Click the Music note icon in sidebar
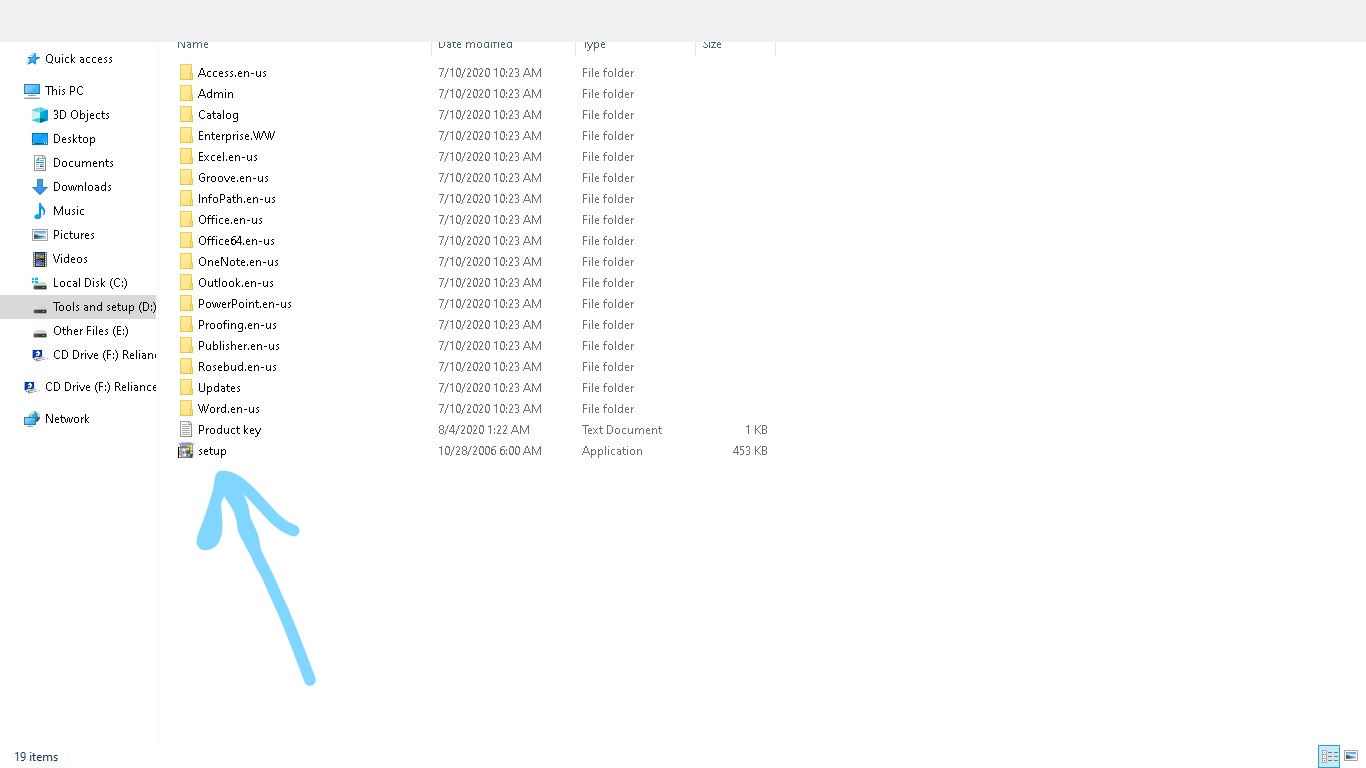Viewport: 1366px width, 768px height. (40, 211)
